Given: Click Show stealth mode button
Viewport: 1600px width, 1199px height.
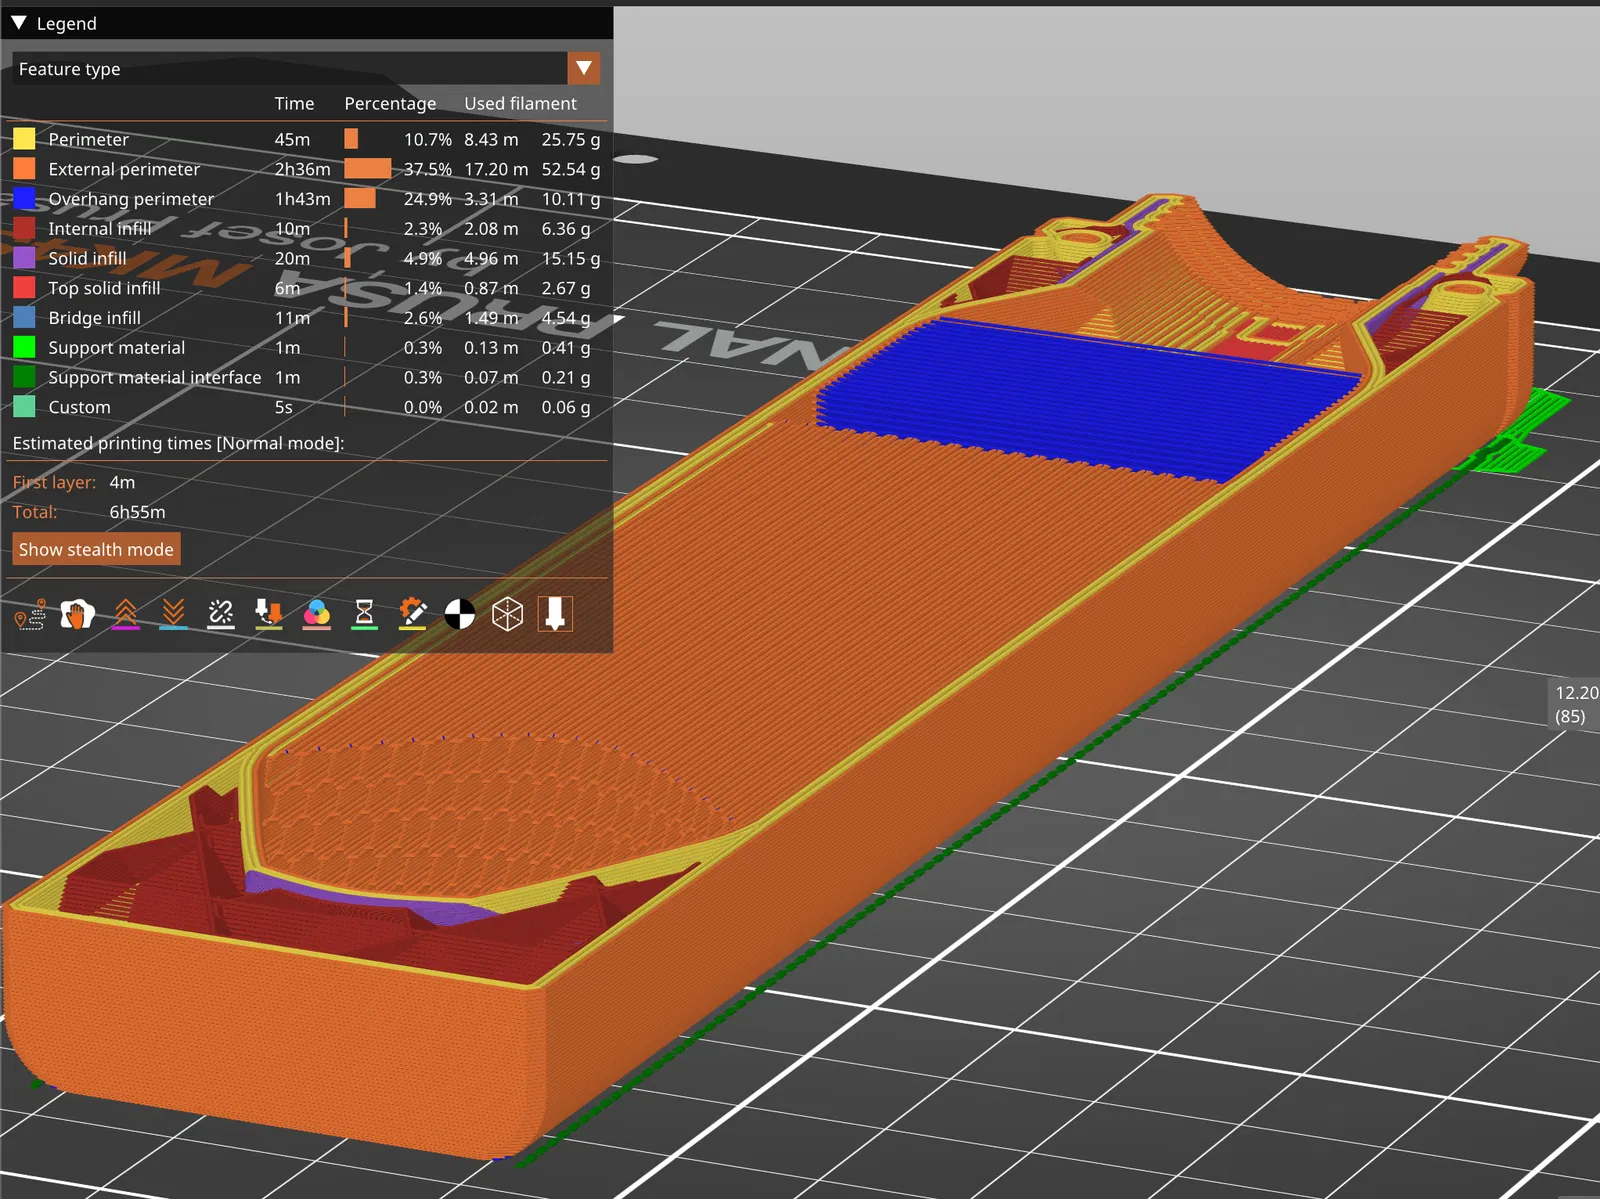Looking at the screenshot, I should [96, 549].
